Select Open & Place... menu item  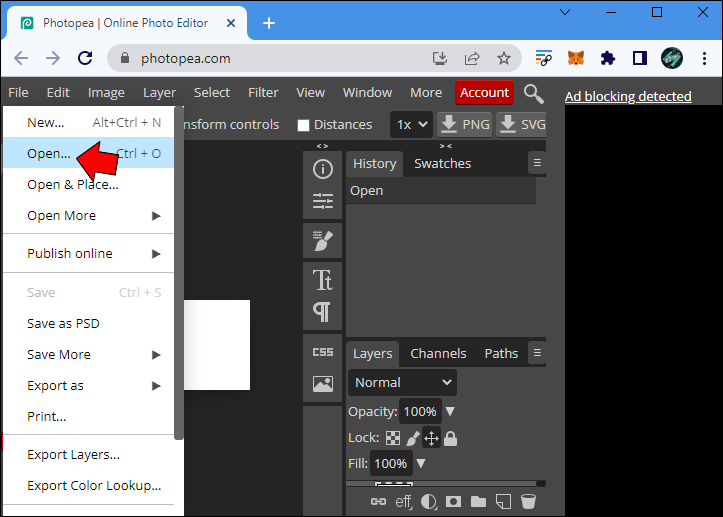89,184
